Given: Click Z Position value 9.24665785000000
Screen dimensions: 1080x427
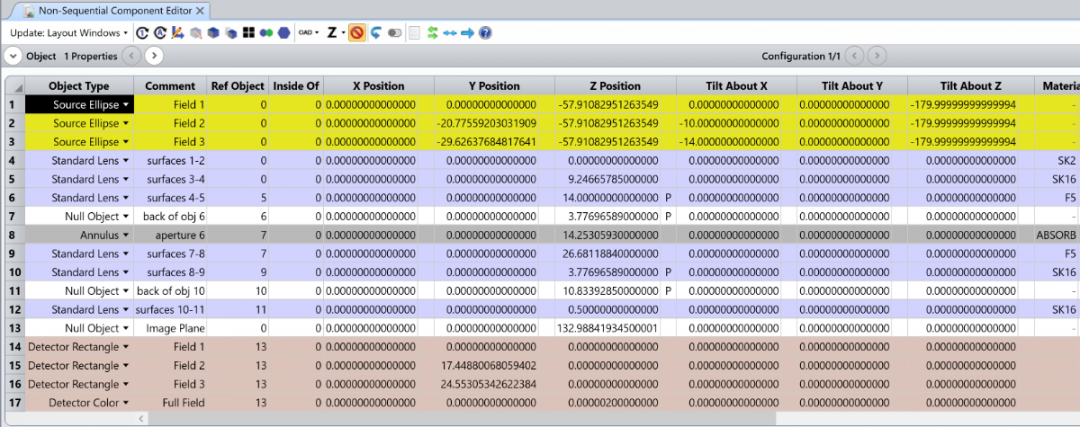Looking at the screenshot, I should pos(615,179).
